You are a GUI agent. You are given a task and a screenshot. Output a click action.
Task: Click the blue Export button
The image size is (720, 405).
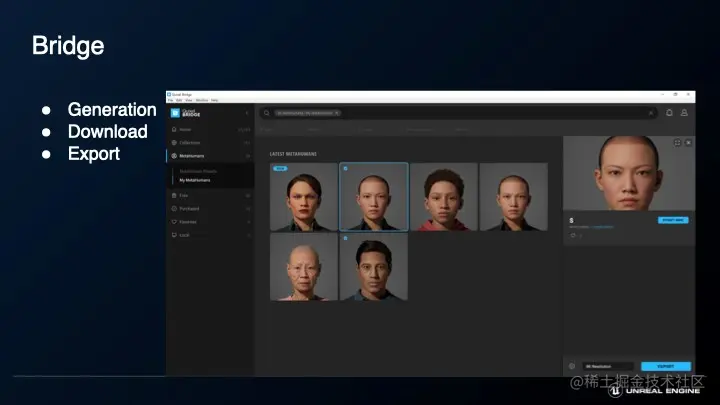click(x=666, y=366)
